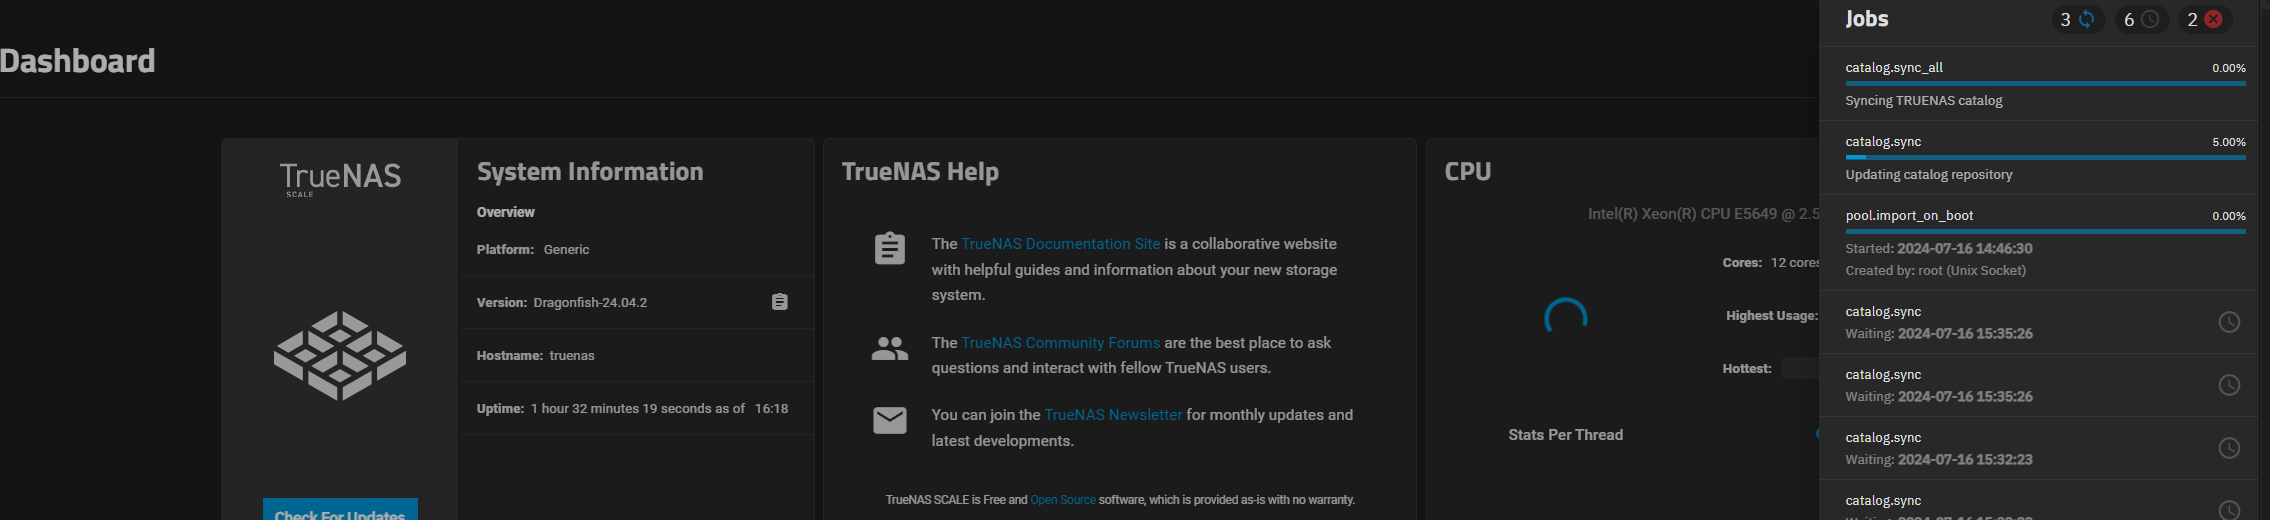The image size is (2270, 520).
Task: Click the CPU loading spinner
Action: [x=1565, y=318]
